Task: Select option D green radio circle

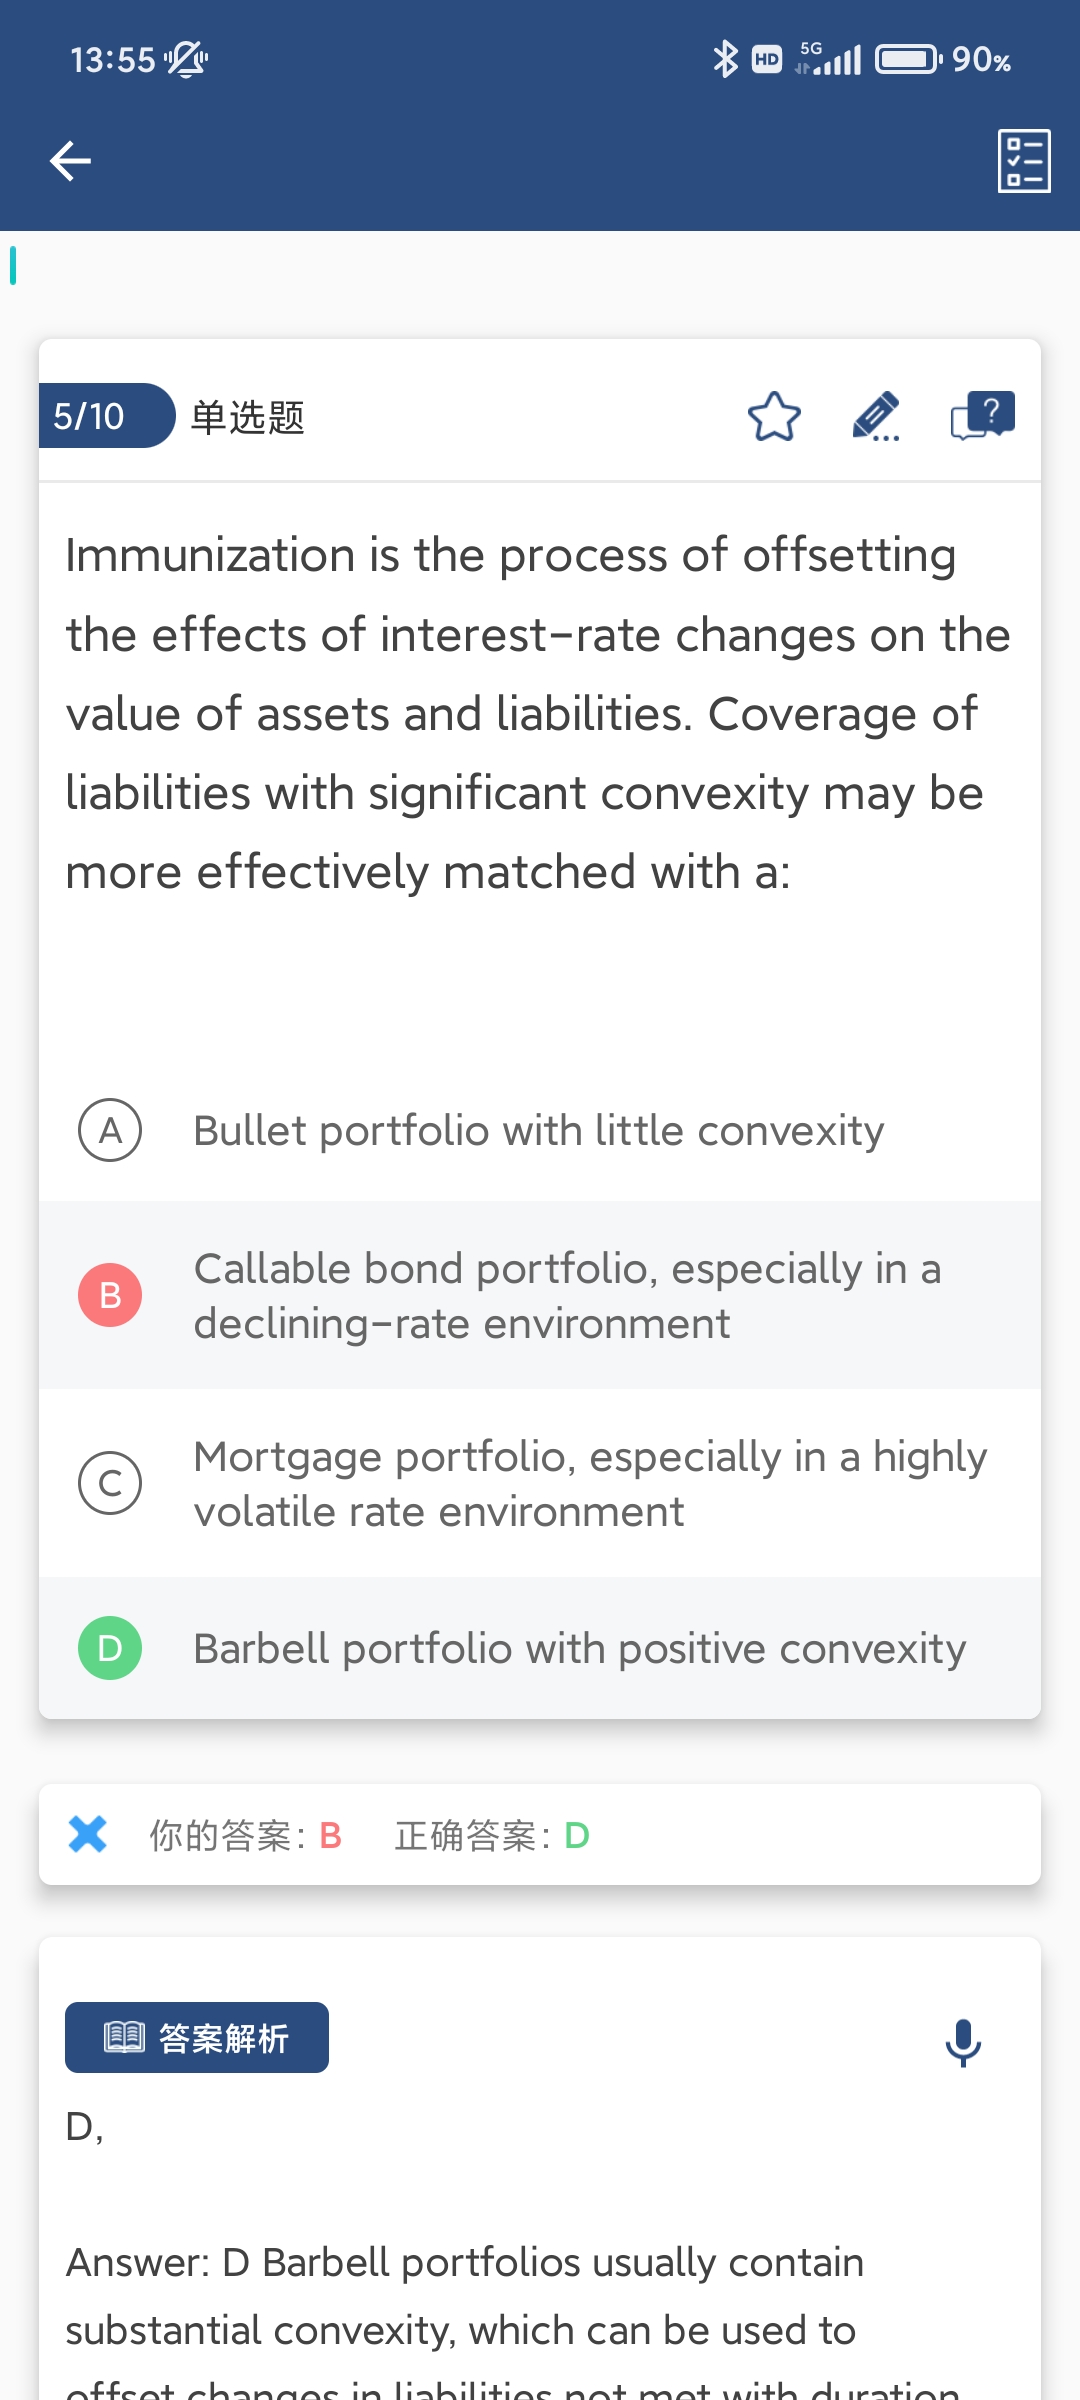Action: click(x=110, y=1648)
